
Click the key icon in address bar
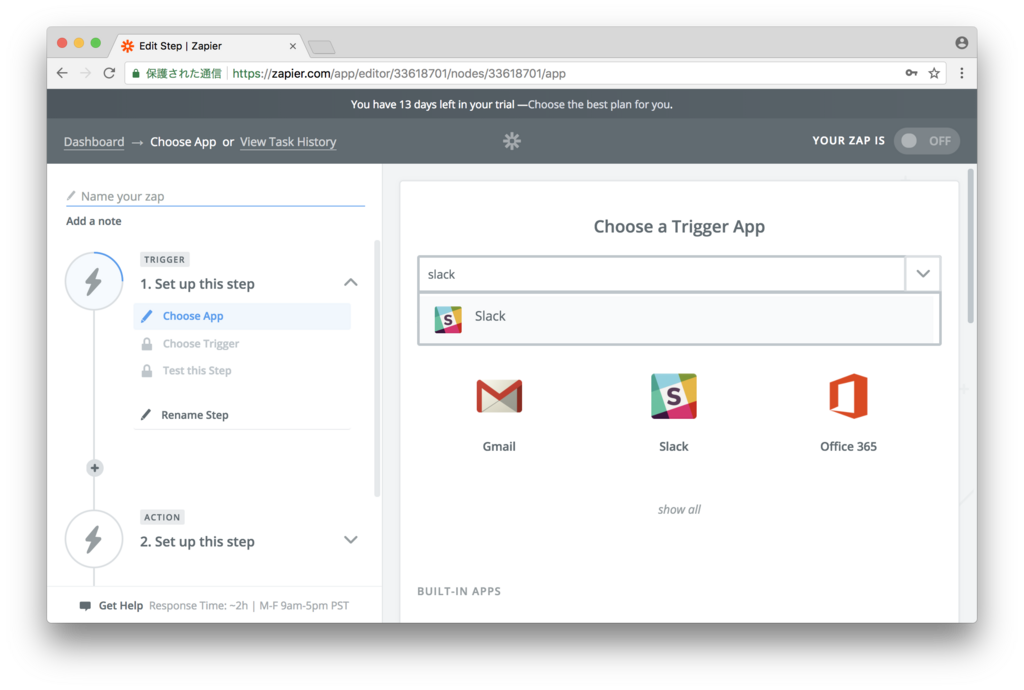point(911,73)
